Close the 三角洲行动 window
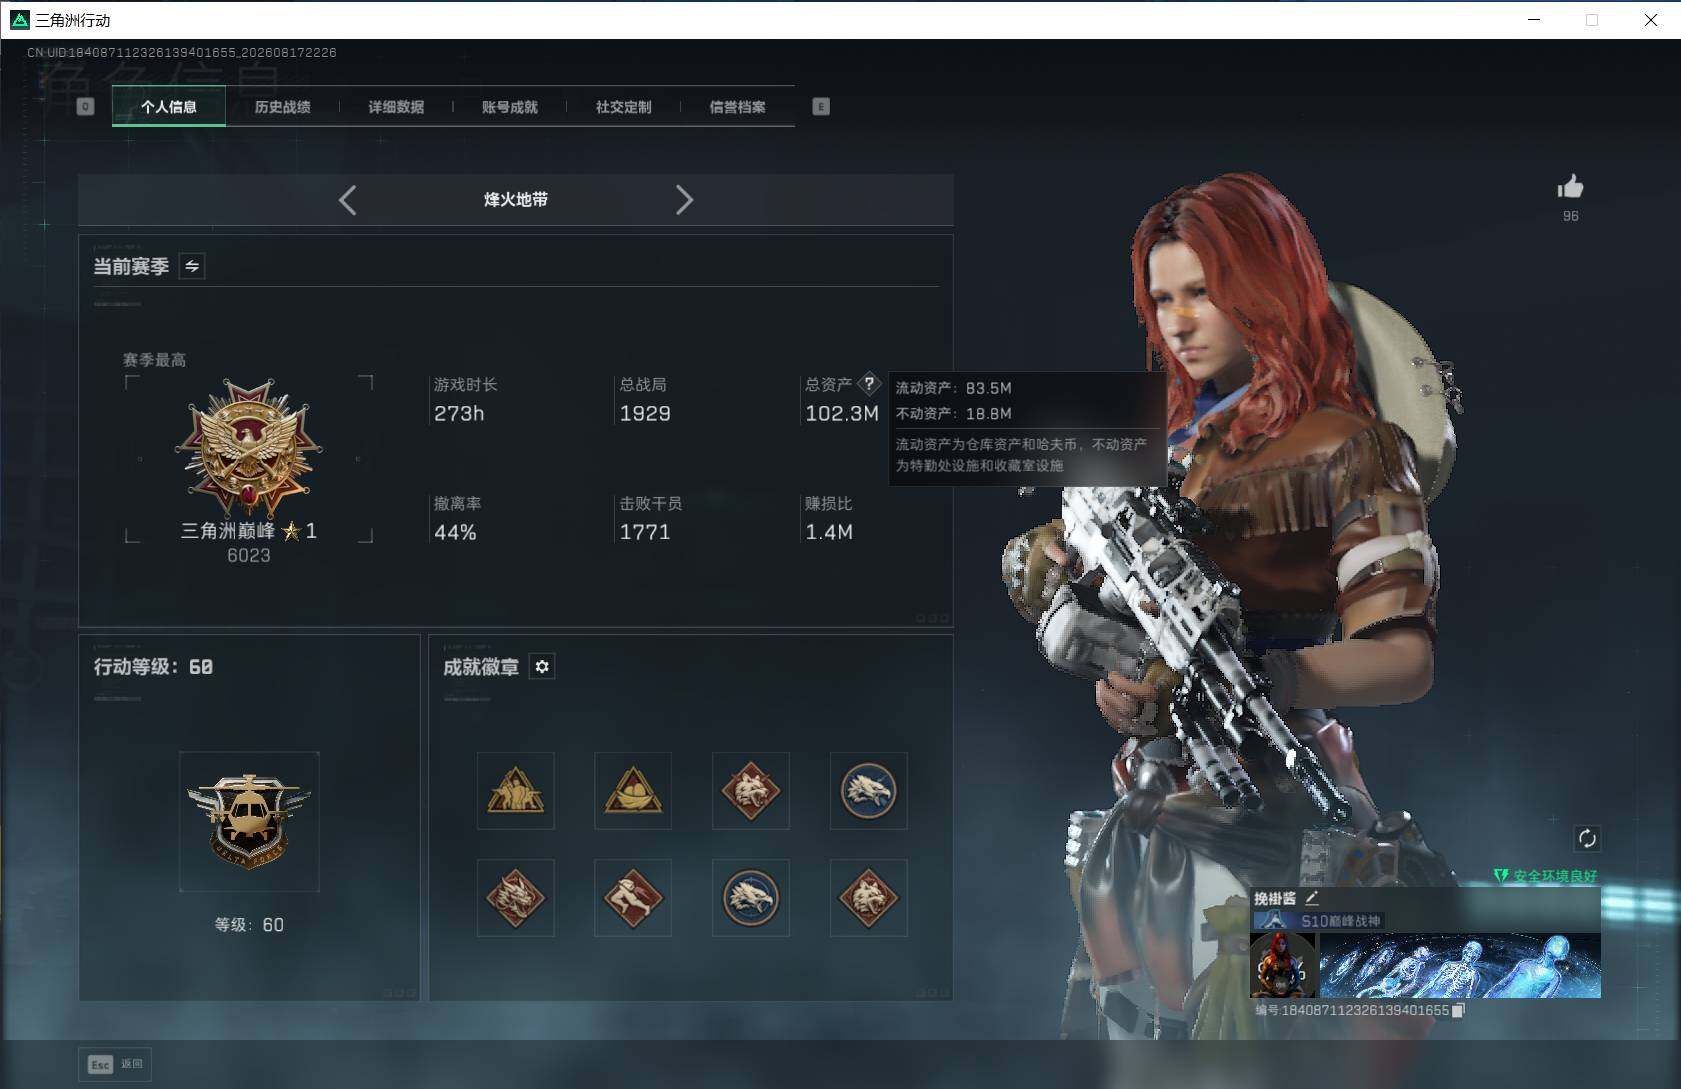 coord(1651,20)
